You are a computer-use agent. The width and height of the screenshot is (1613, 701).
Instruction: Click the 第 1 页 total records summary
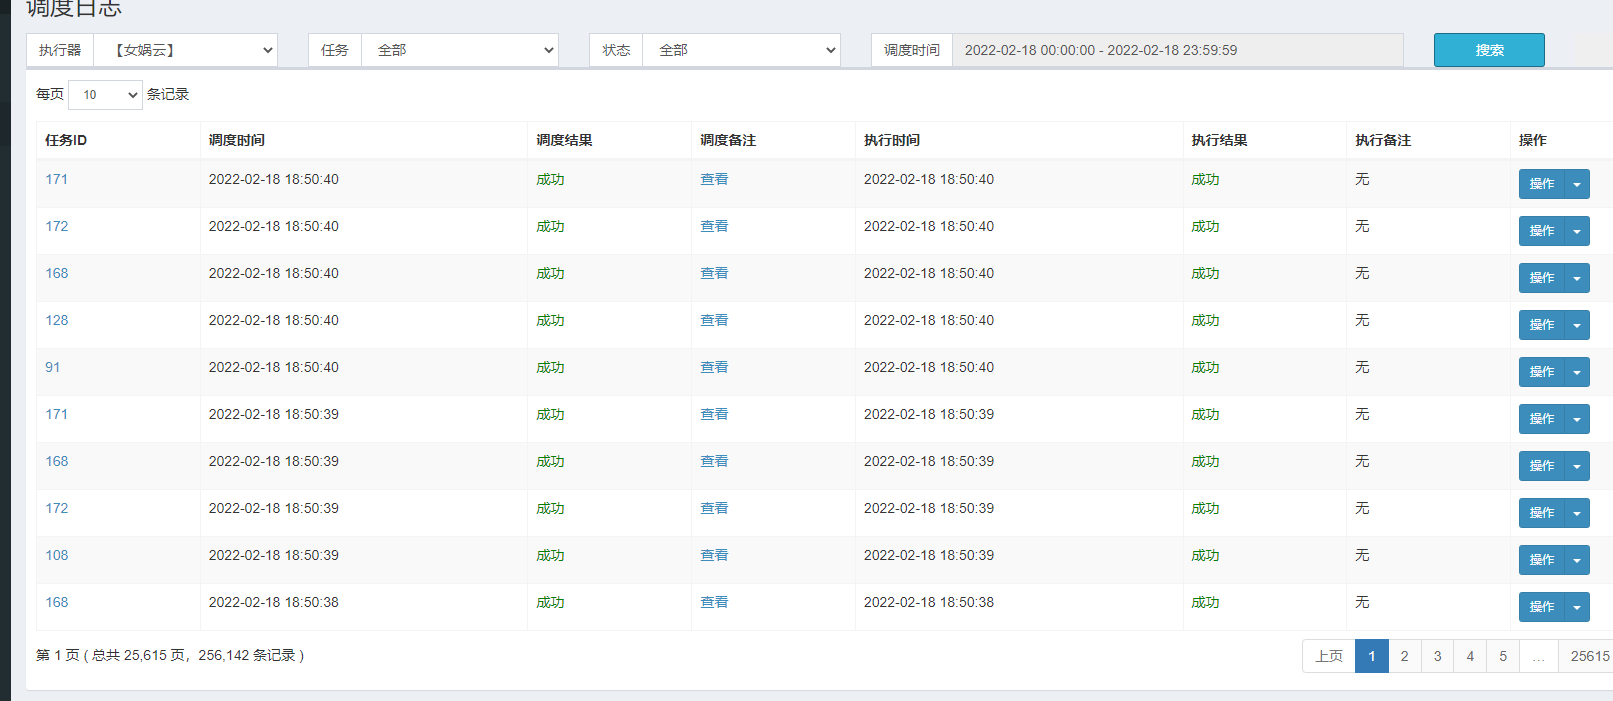170,655
